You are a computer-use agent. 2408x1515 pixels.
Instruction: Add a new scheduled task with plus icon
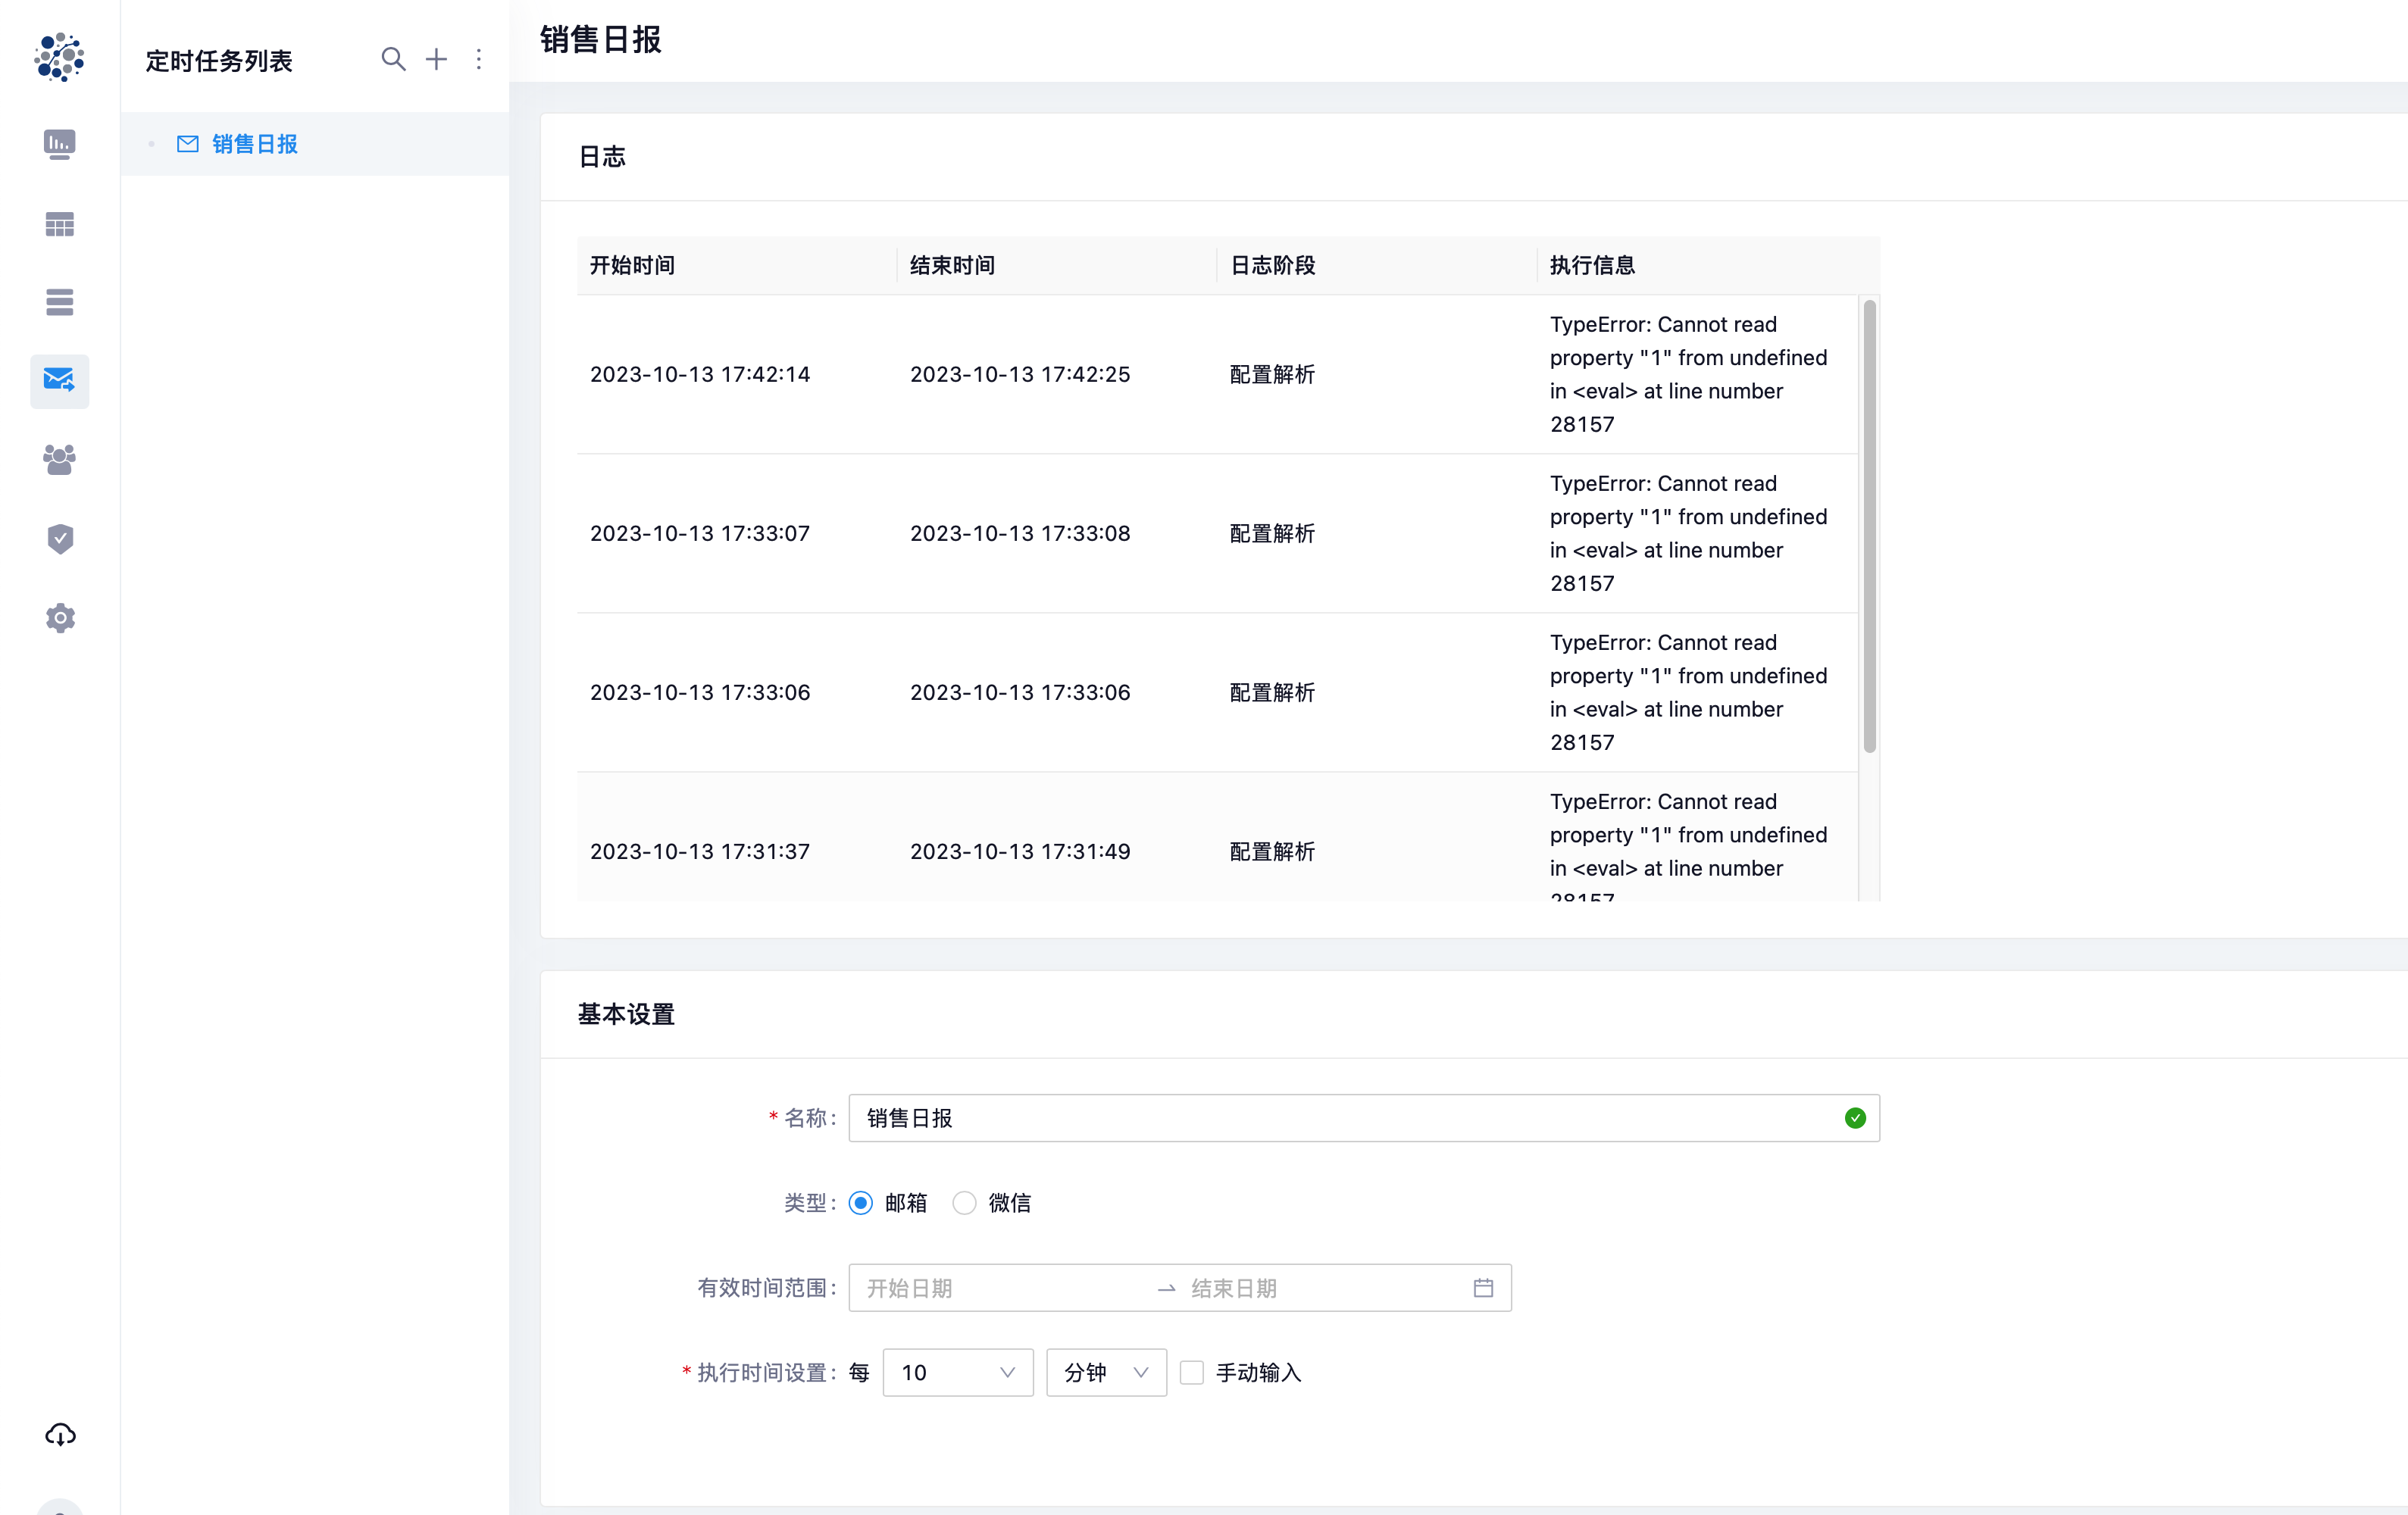[436, 59]
